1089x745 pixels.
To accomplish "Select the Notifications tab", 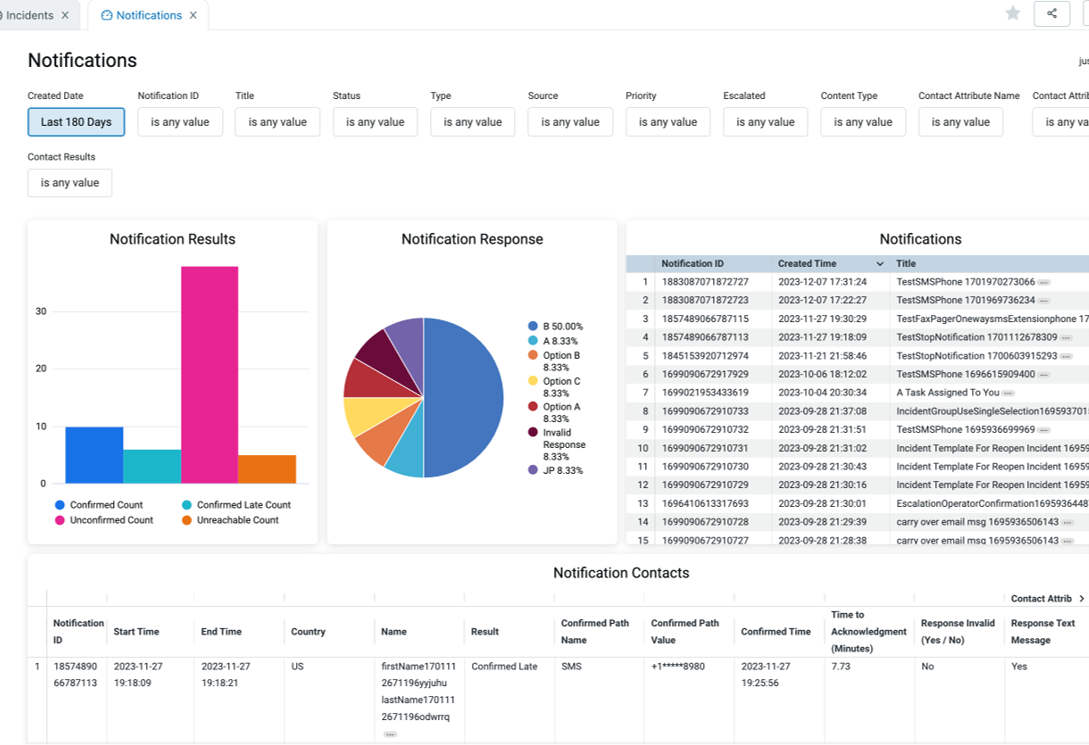I will coord(149,15).
